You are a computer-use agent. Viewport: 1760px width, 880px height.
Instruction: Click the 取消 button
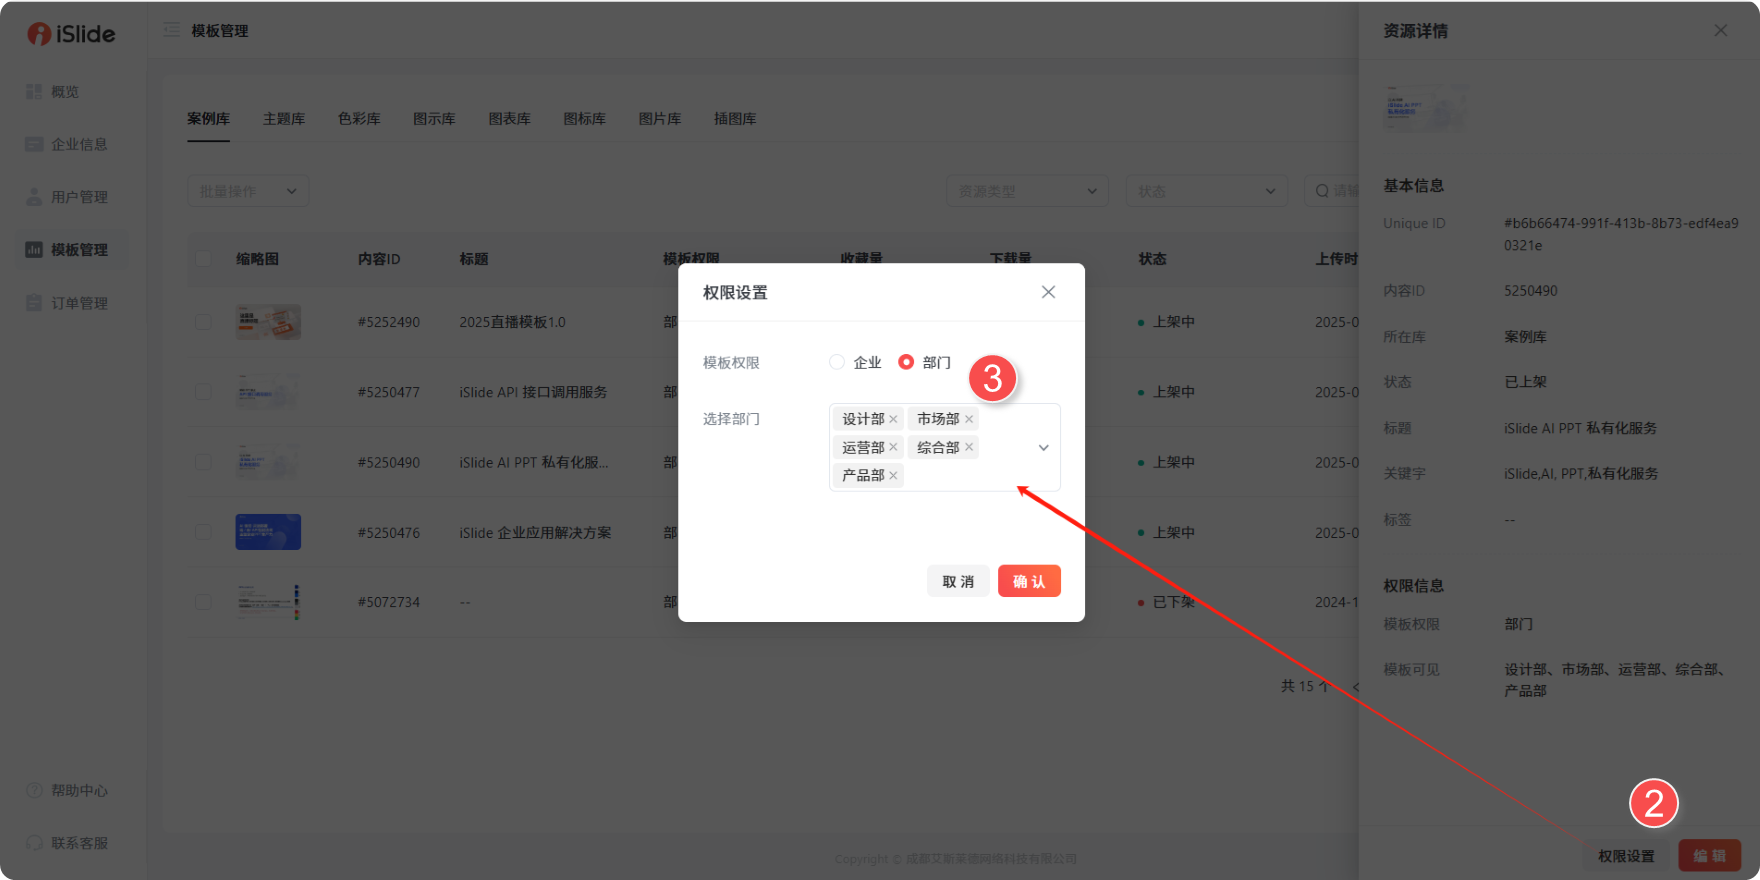(957, 581)
